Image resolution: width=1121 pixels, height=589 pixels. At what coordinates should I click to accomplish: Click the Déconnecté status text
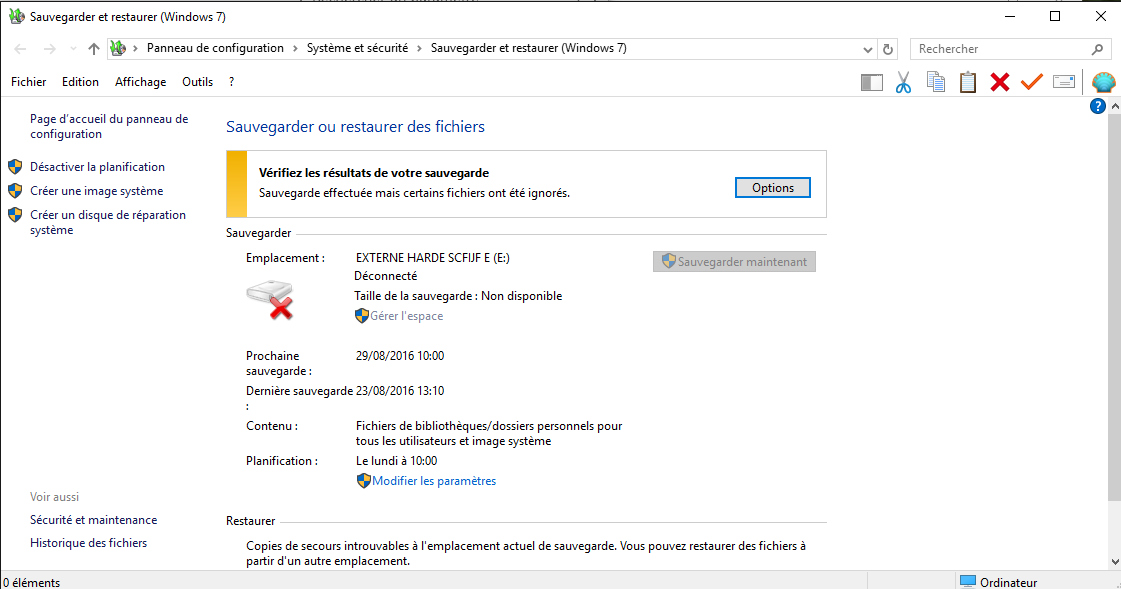click(385, 276)
